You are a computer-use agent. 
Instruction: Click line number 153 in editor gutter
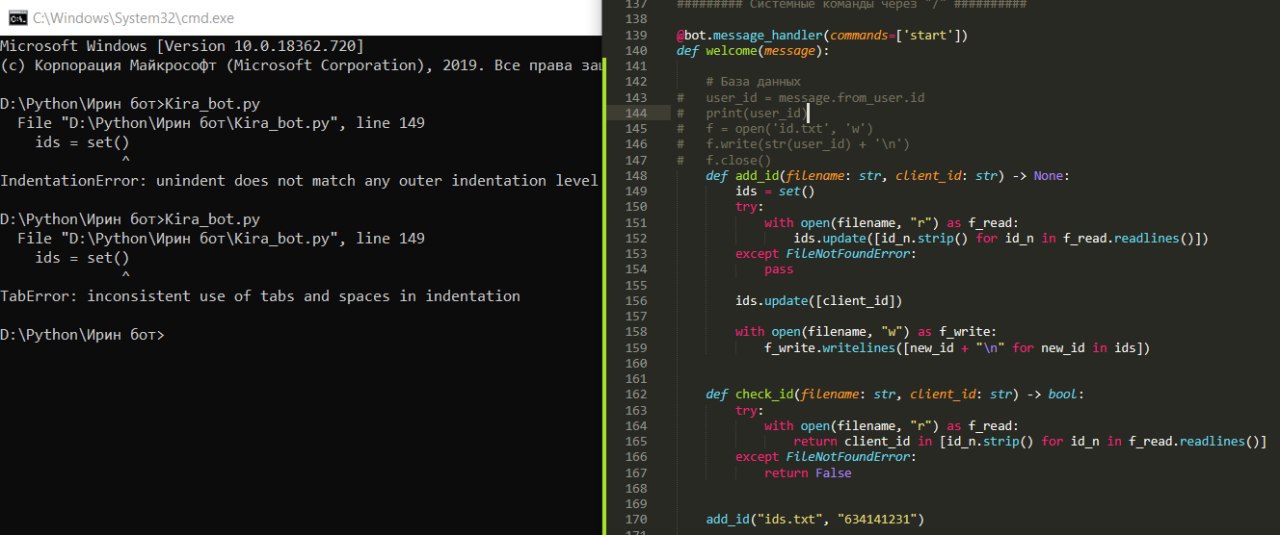pos(635,254)
